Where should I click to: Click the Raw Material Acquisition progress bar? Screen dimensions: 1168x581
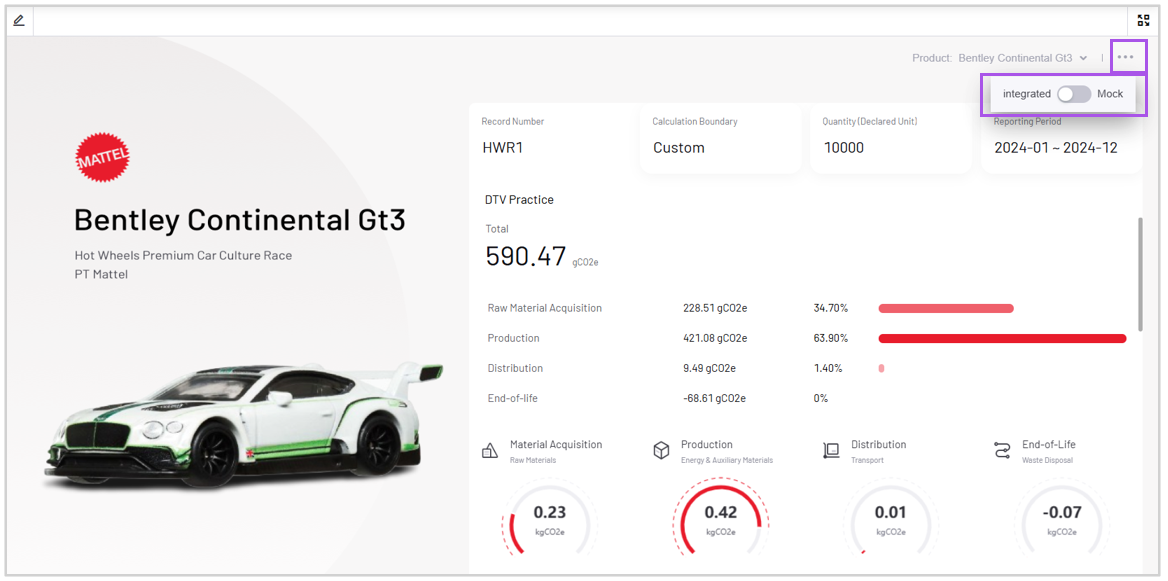(x=946, y=308)
